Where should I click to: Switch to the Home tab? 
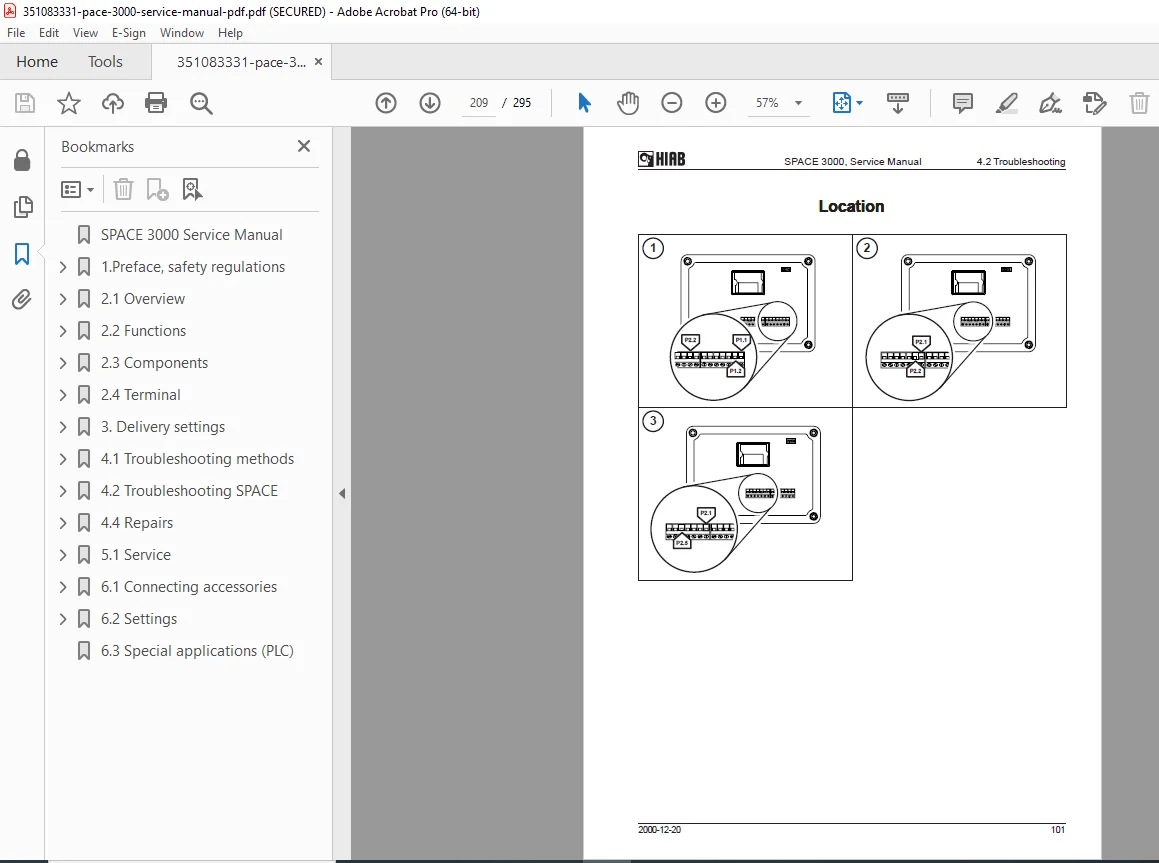point(37,61)
